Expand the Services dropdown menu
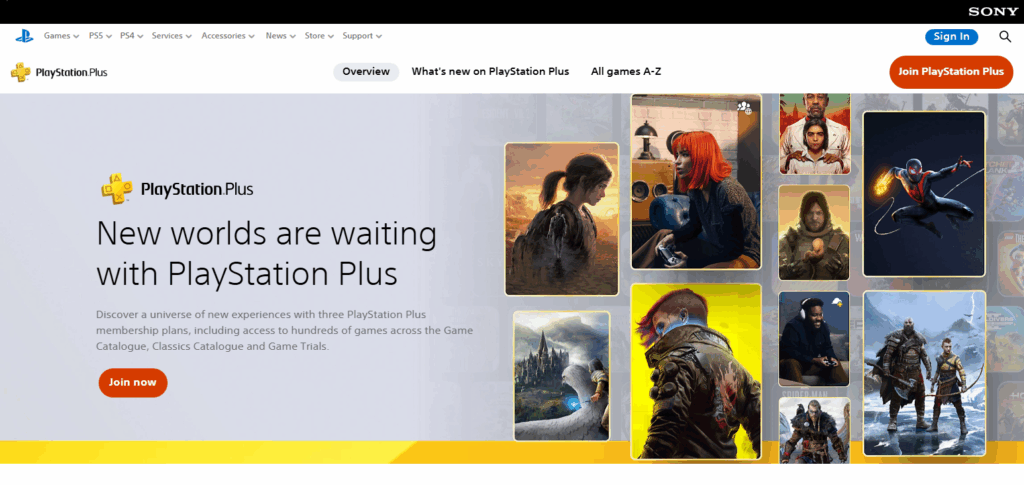This screenshot has width=1024, height=485. click(x=172, y=36)
